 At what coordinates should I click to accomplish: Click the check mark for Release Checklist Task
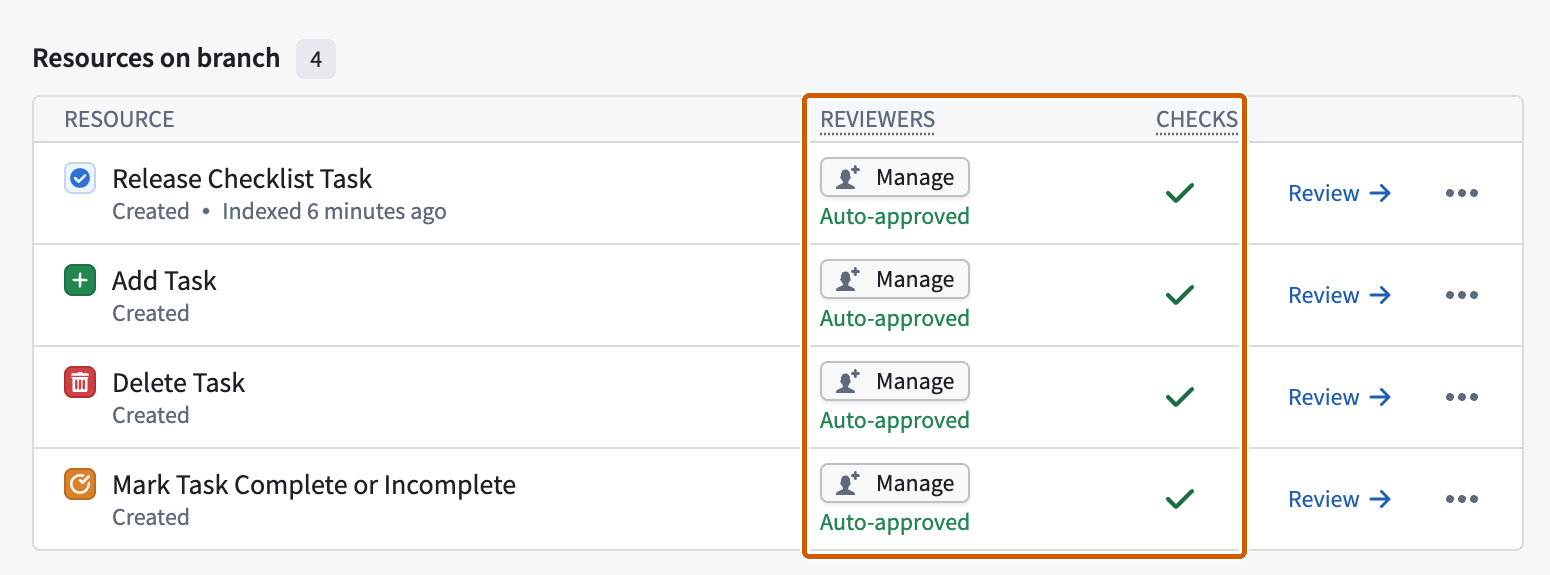1180,193
